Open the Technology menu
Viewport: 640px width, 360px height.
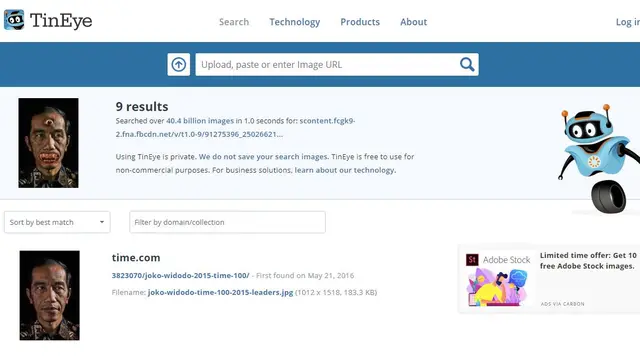[295, 22]
